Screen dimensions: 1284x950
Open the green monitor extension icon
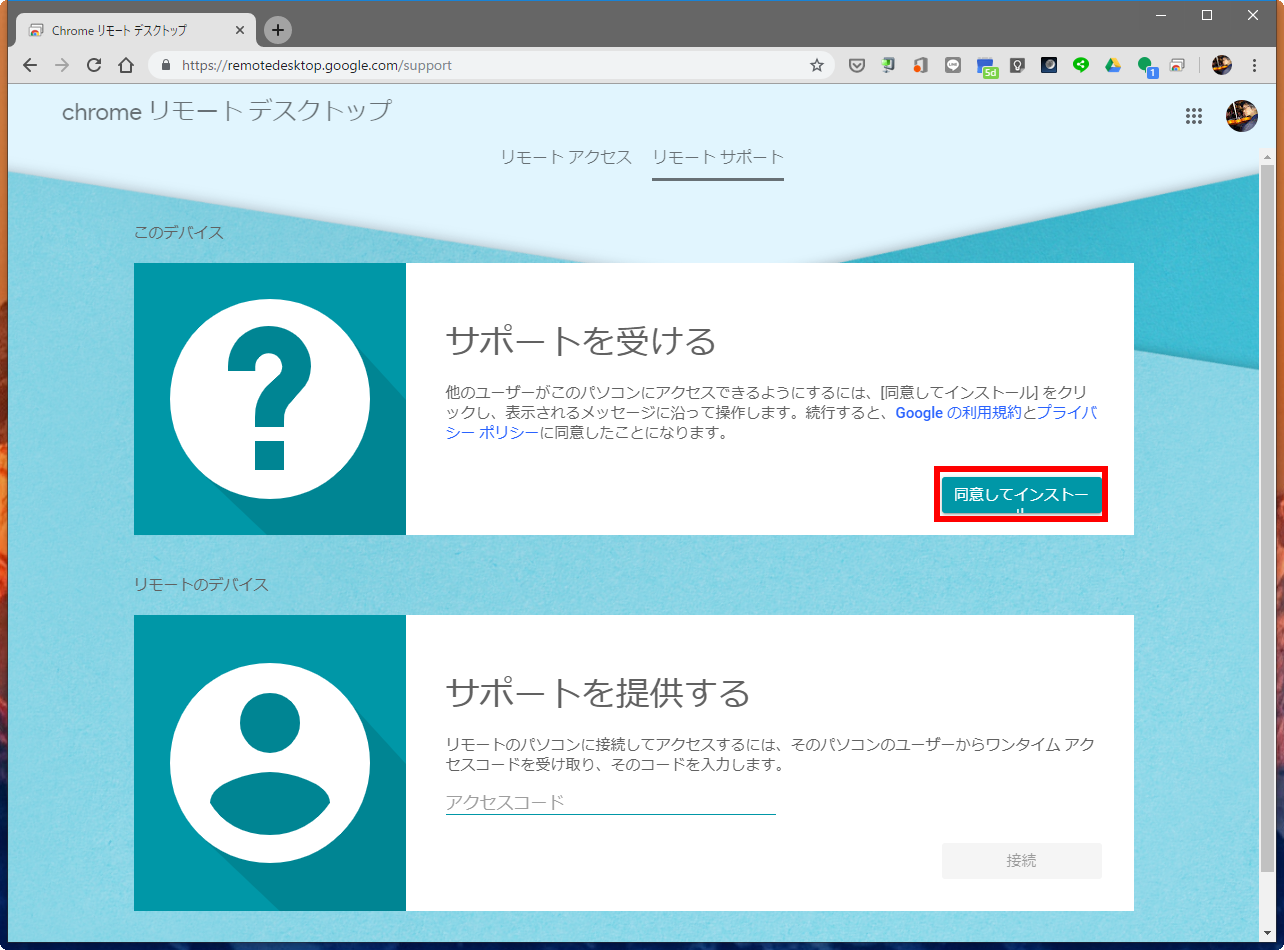coord(888,65)
